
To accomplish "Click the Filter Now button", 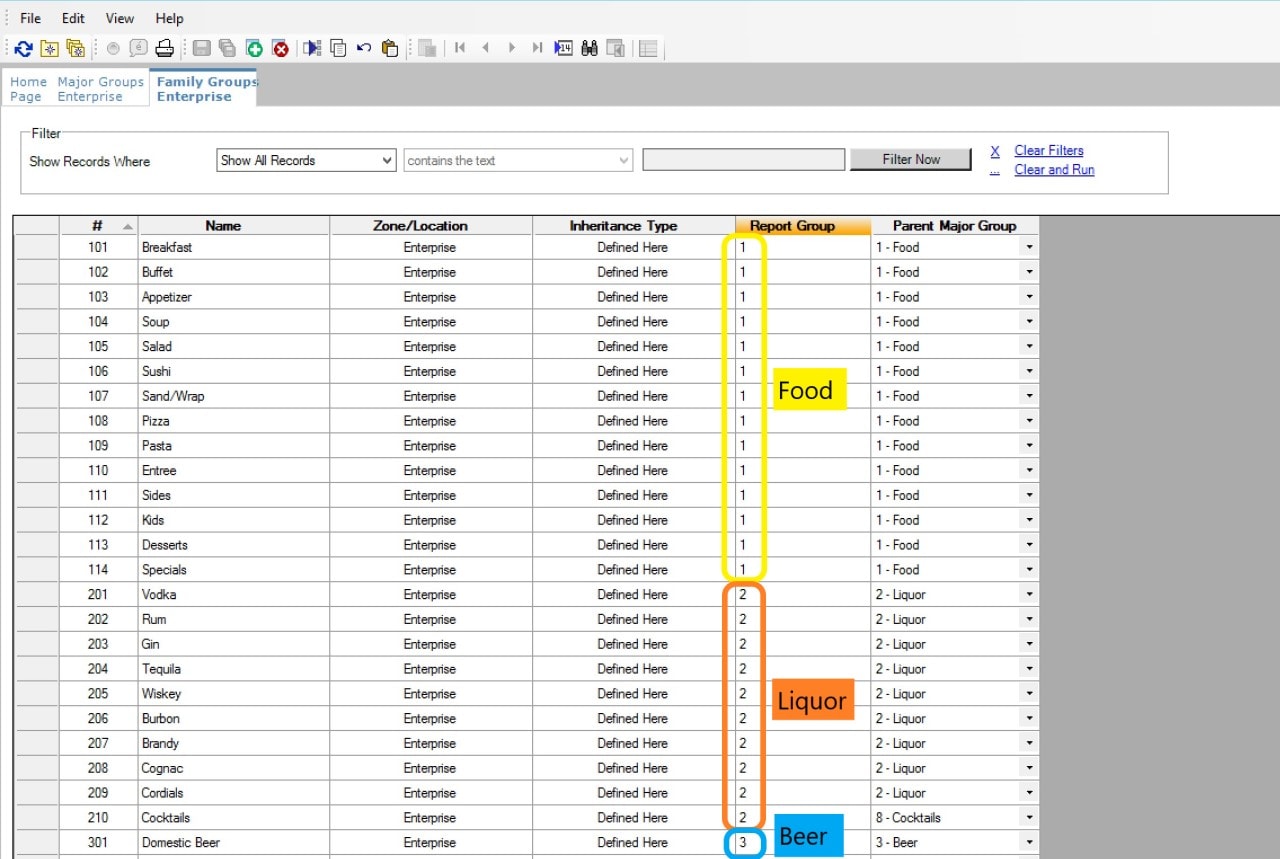I will (911, 159).
